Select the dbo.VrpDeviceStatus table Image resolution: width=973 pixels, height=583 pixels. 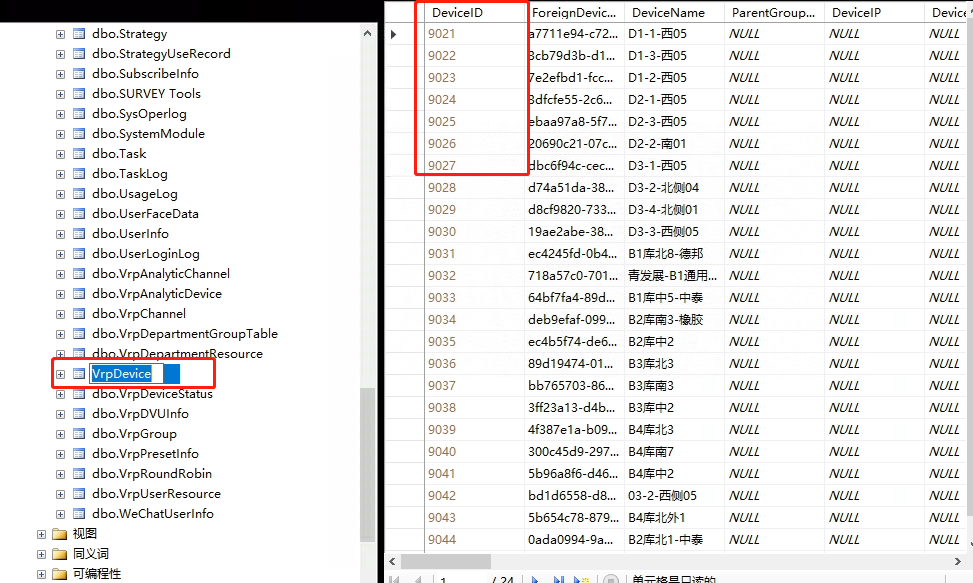click(x=153, y=394)
